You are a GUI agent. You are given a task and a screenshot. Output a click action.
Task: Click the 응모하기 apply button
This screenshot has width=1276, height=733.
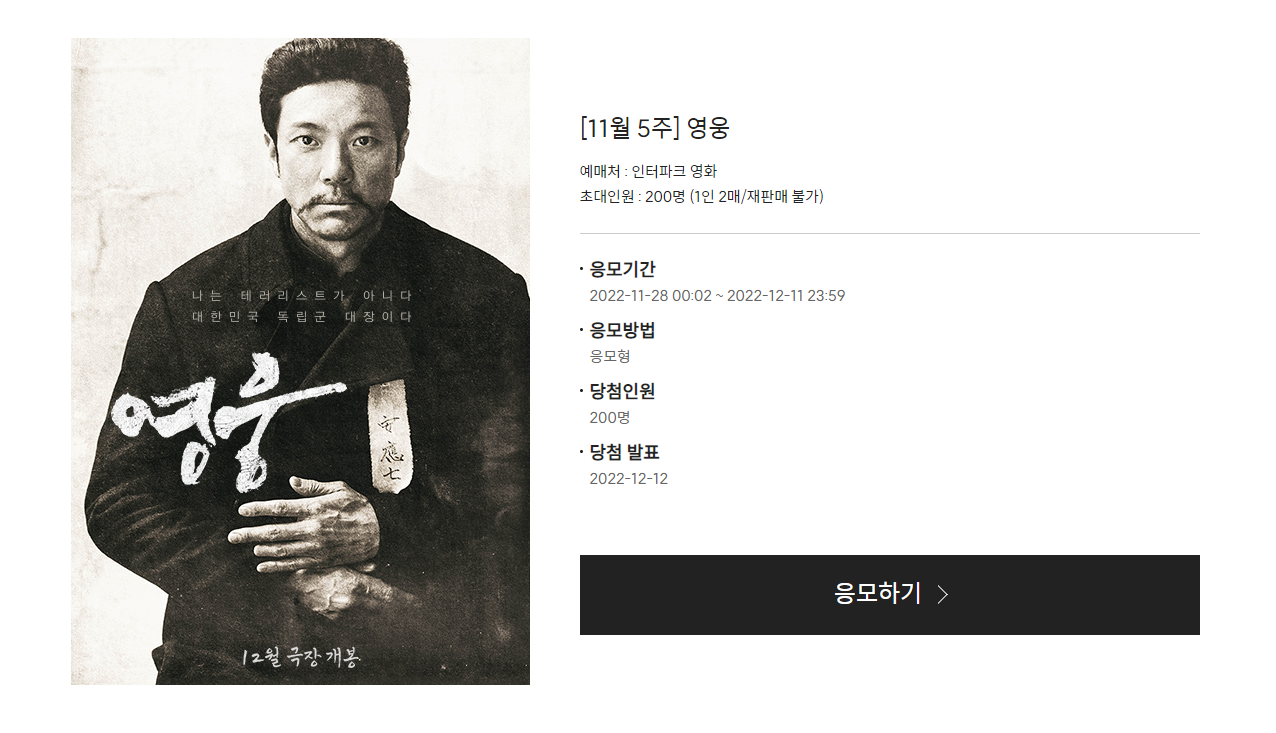pyautogui.click(x=889, y=594)
